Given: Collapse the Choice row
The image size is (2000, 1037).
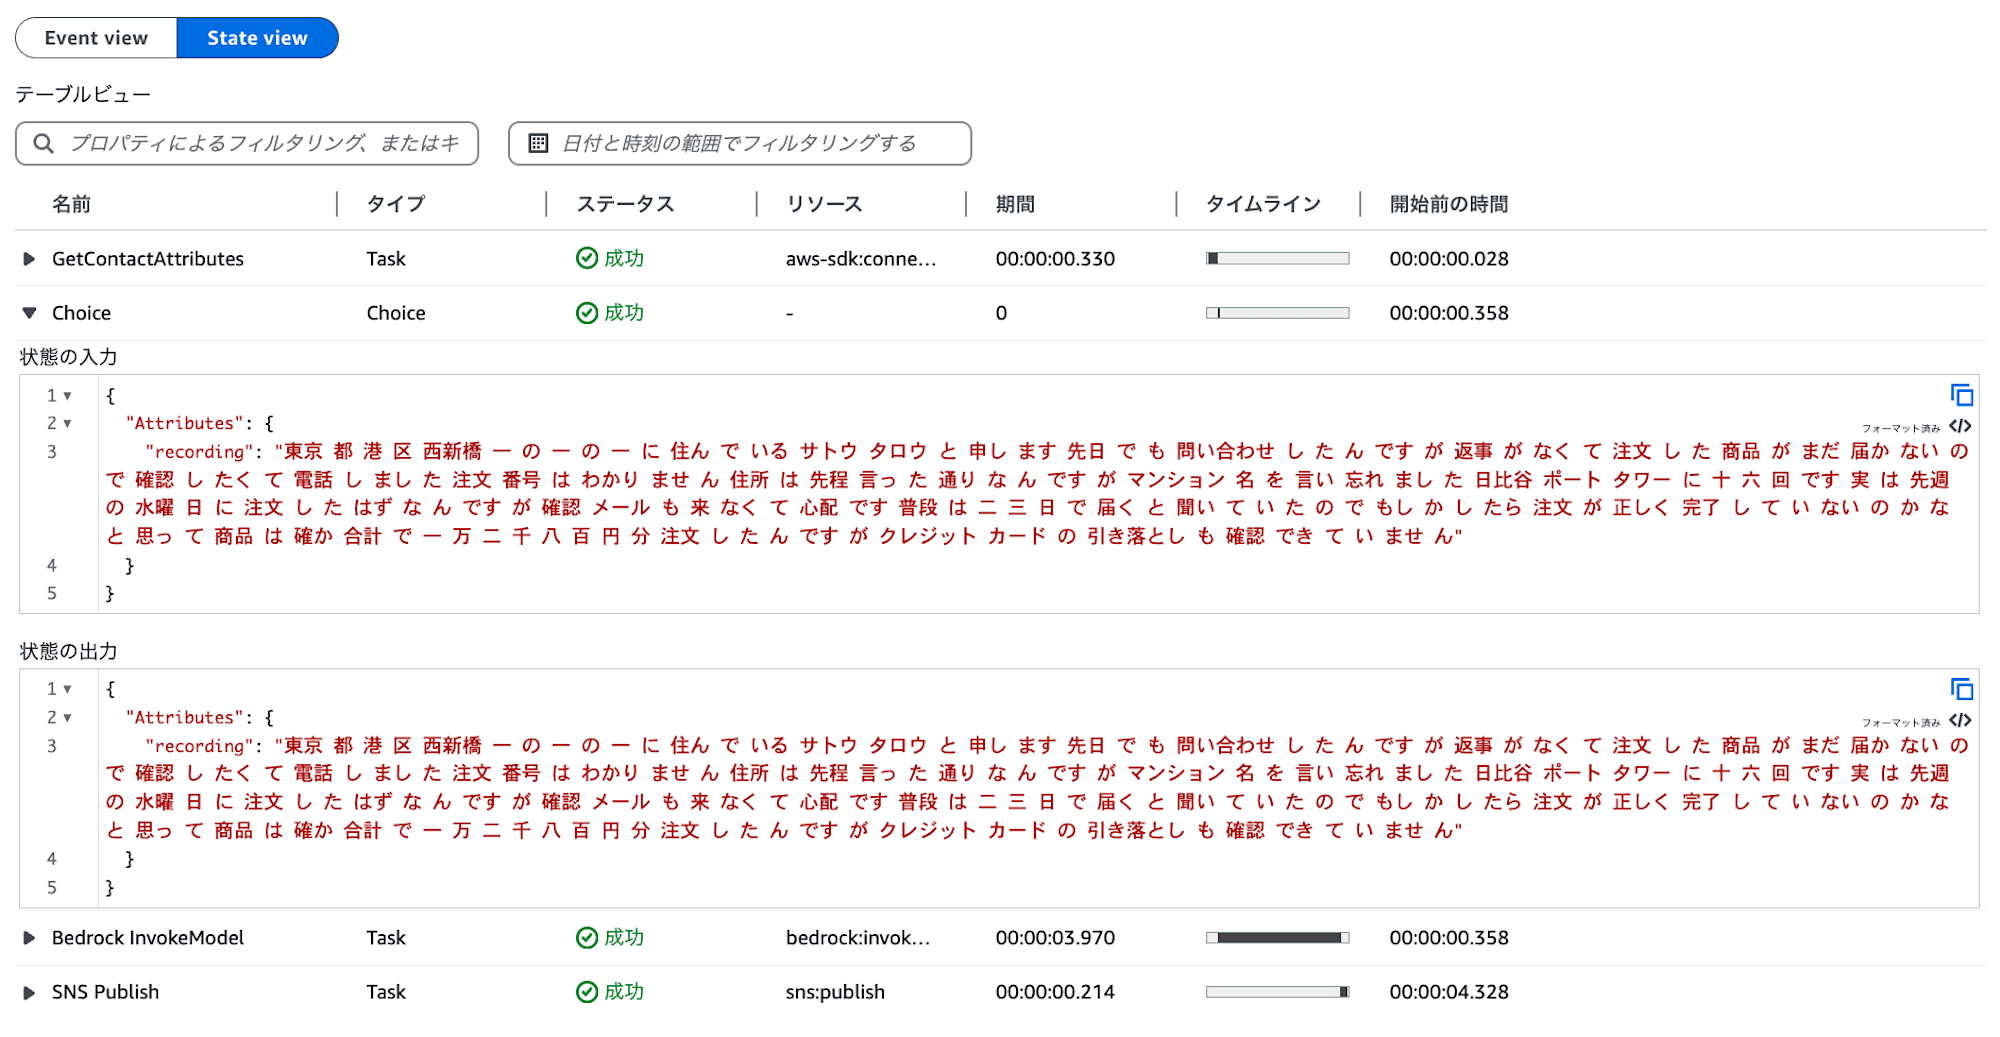Looking at the screenshot, I should (29, 313).
